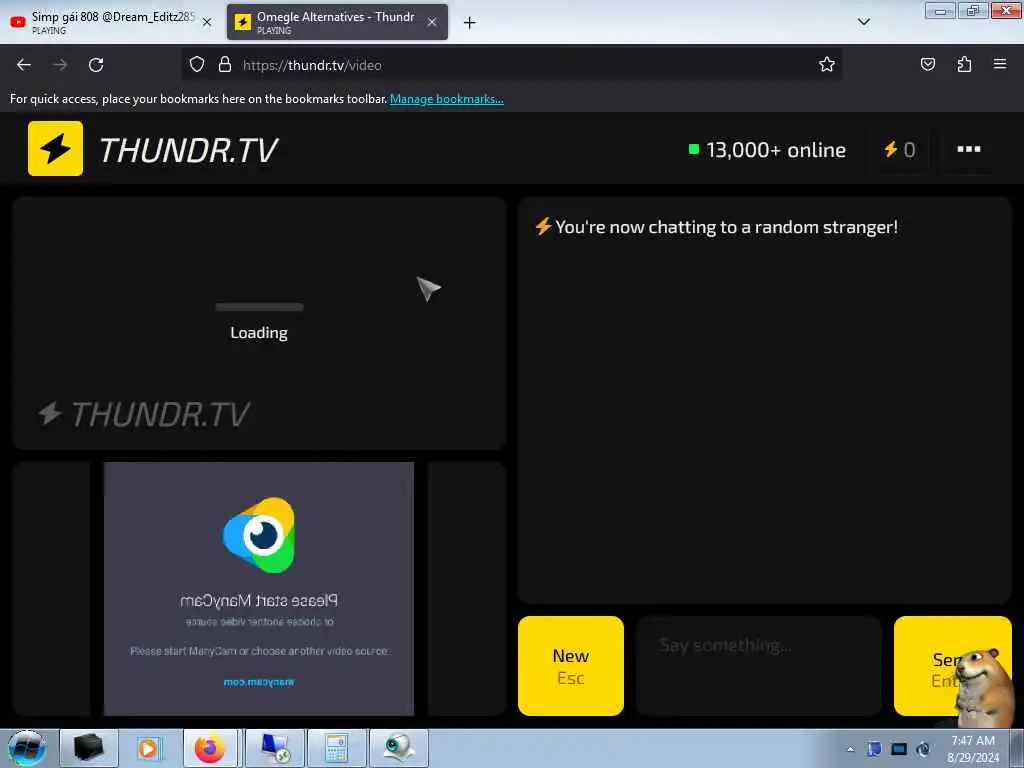Image resolution: width=1024 pixels, height=768 pixels.
Task: Expand the list all tabs chevron
Action: [863, 22]
